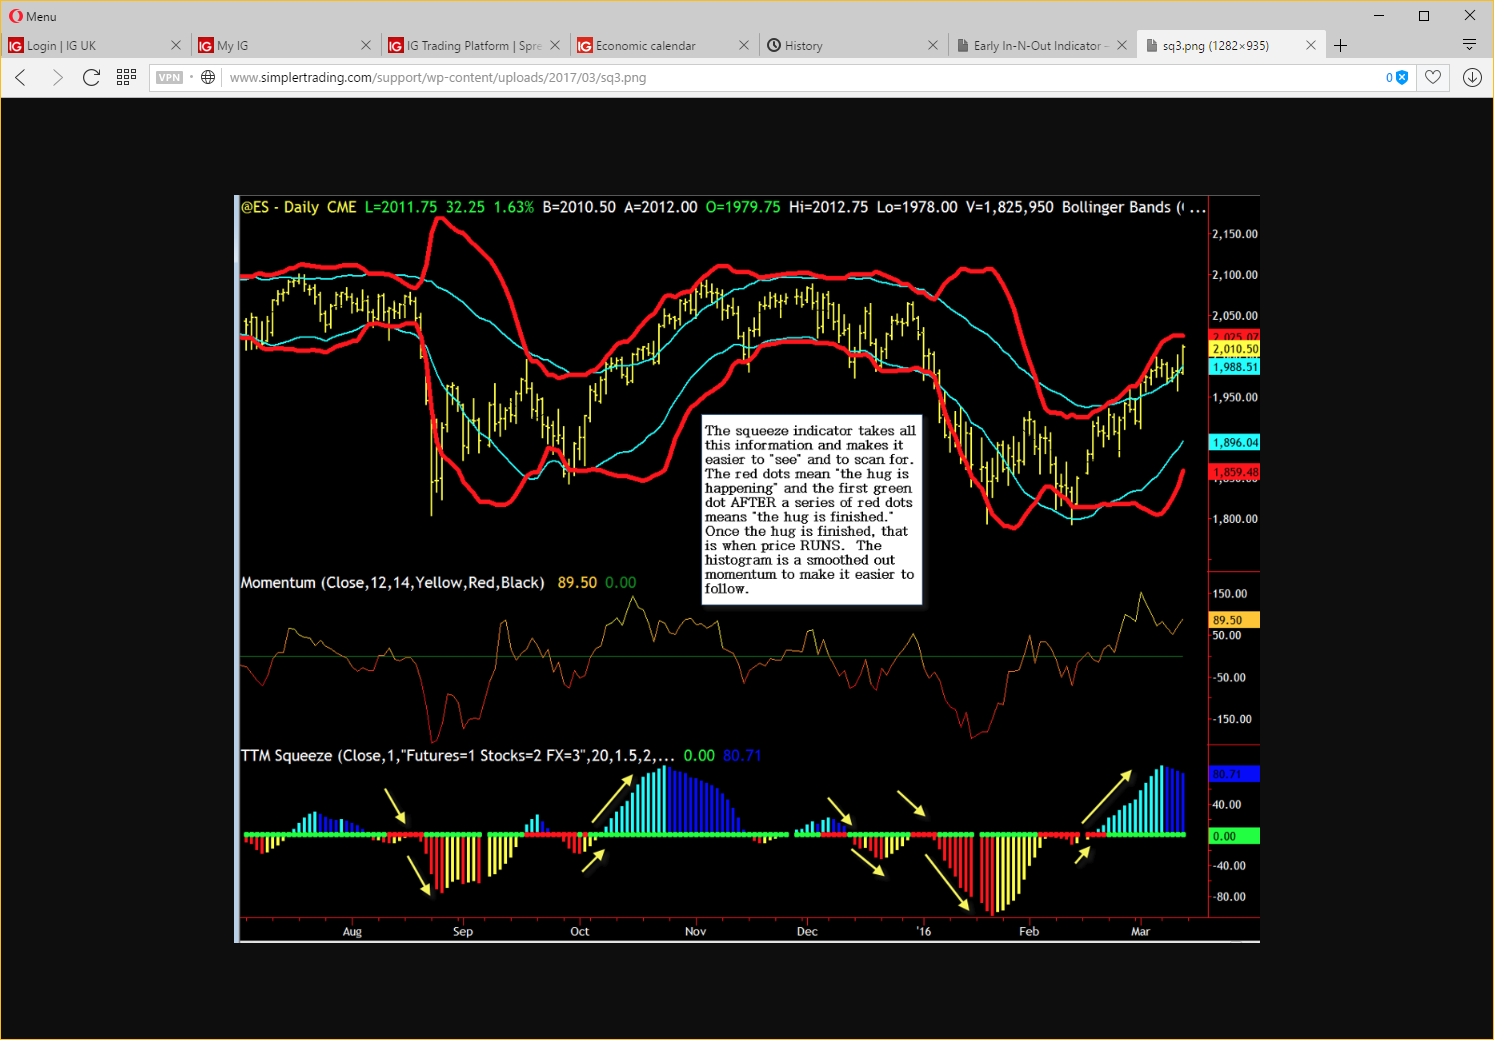Click the "Momentum (Close,12,14,Yellow,Red,Black)" label
This screenshot has width=1494, height=1040.
coord(393,582)
